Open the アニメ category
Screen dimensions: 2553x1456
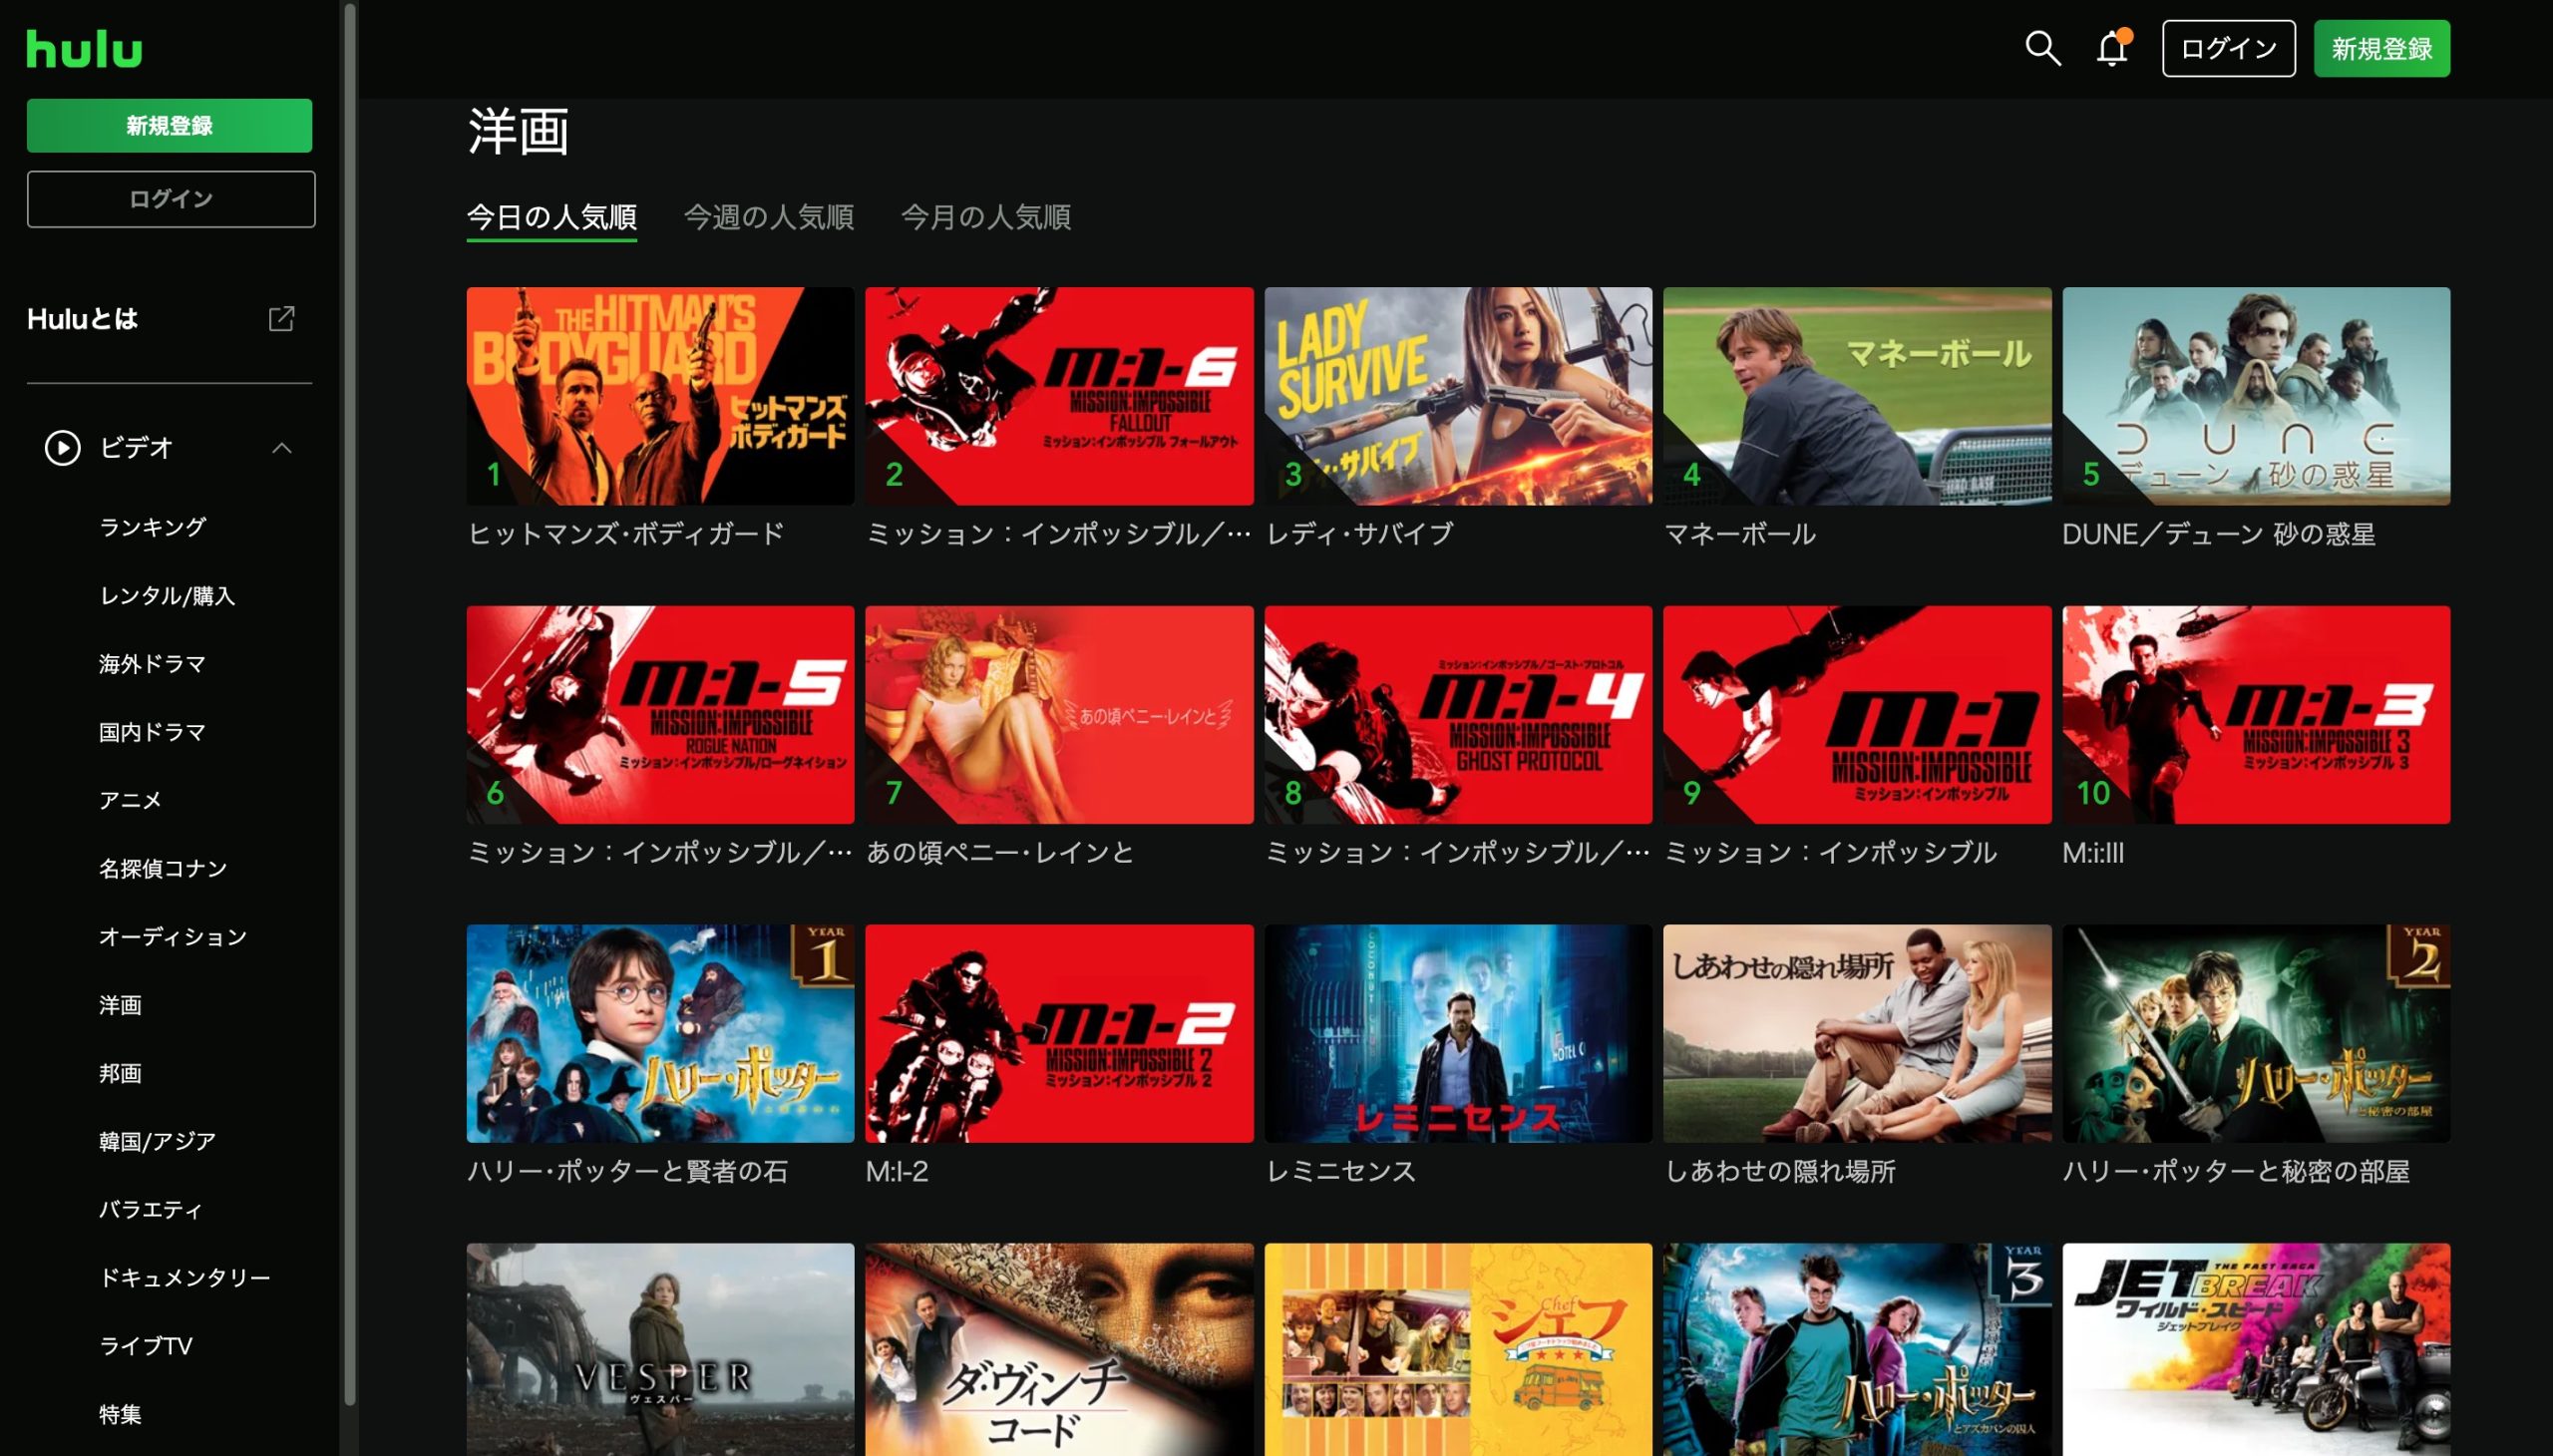tap(130, 800)
